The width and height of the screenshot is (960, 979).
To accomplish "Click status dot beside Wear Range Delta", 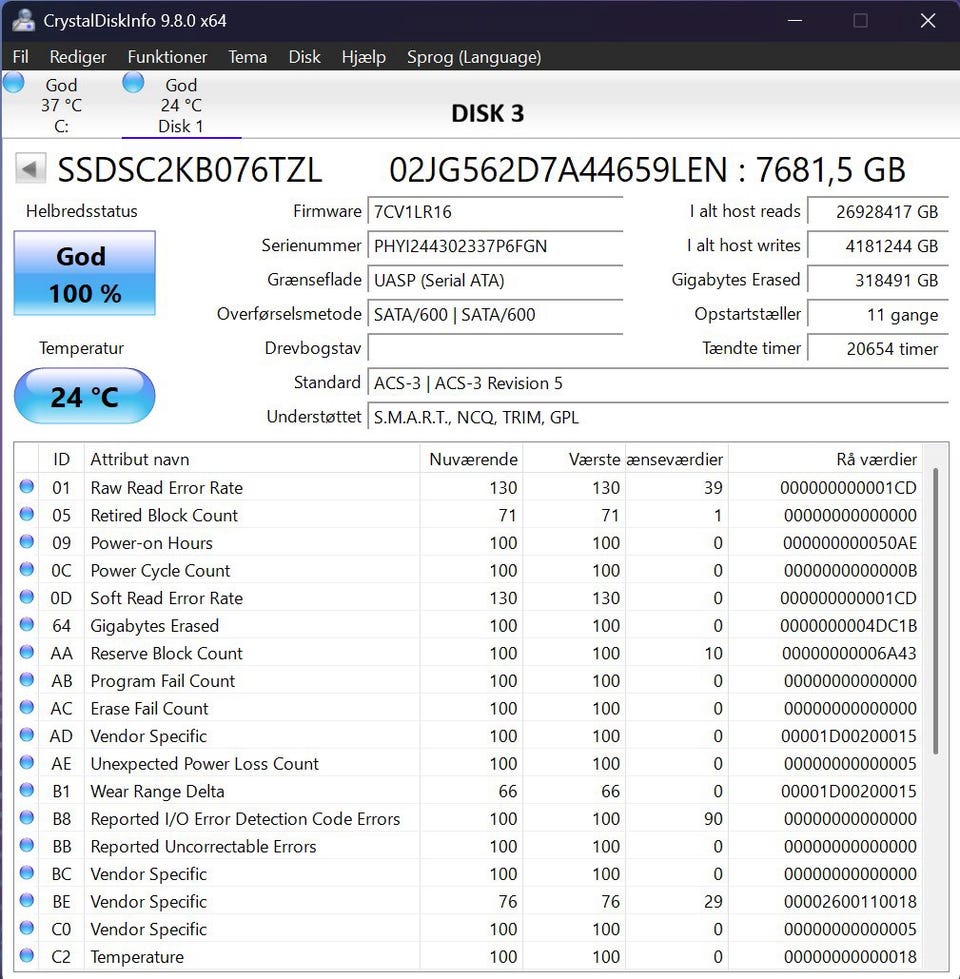I will point(27,791).
